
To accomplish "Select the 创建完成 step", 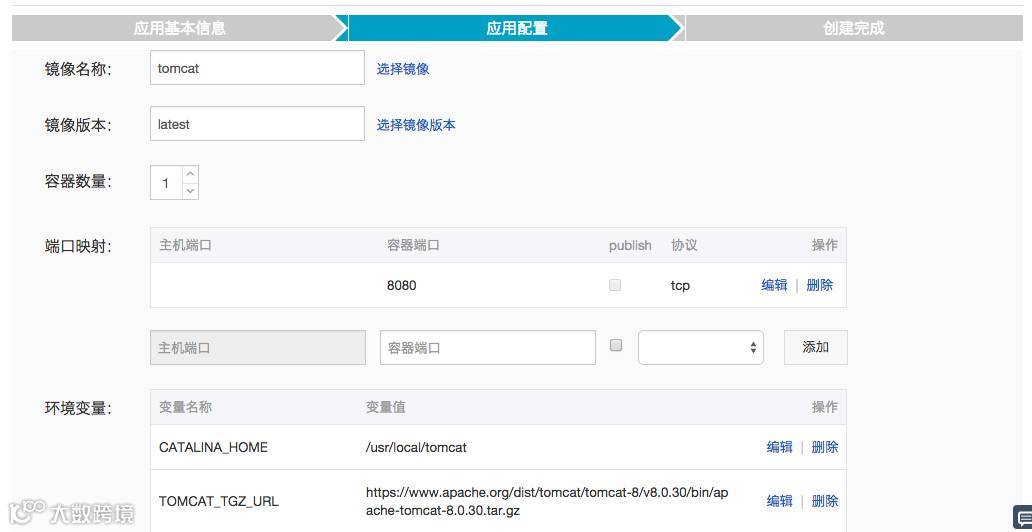I will point(854,28).
